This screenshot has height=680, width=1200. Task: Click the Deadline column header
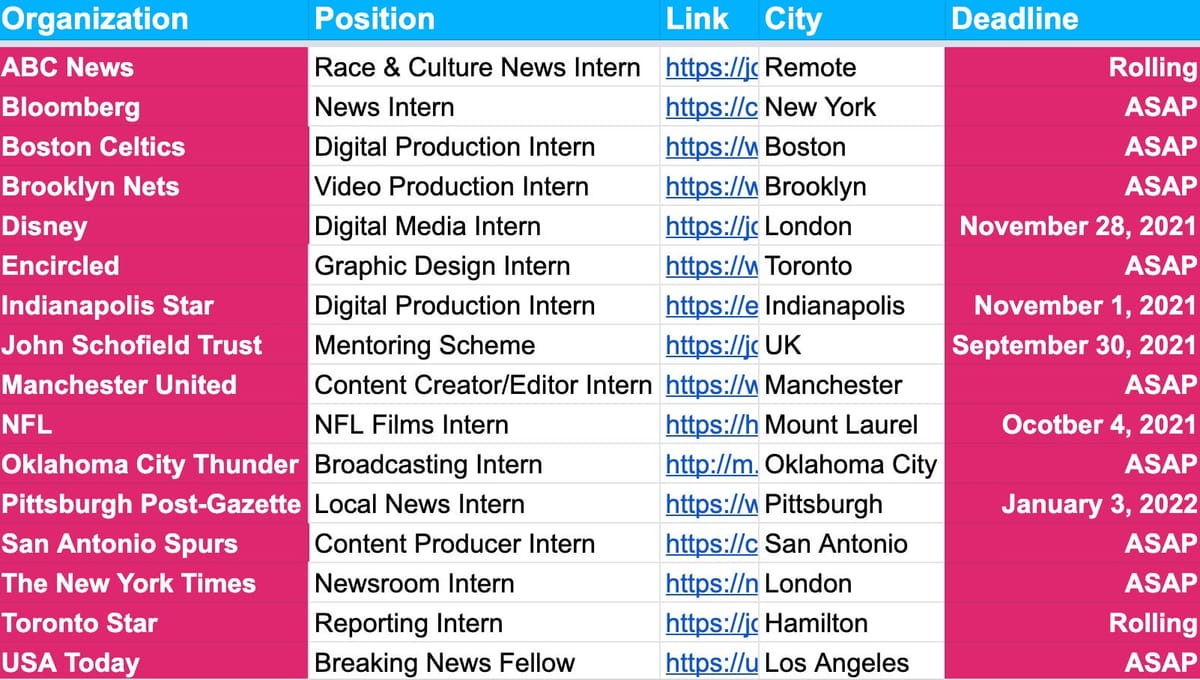click(x=1014, y=19)
